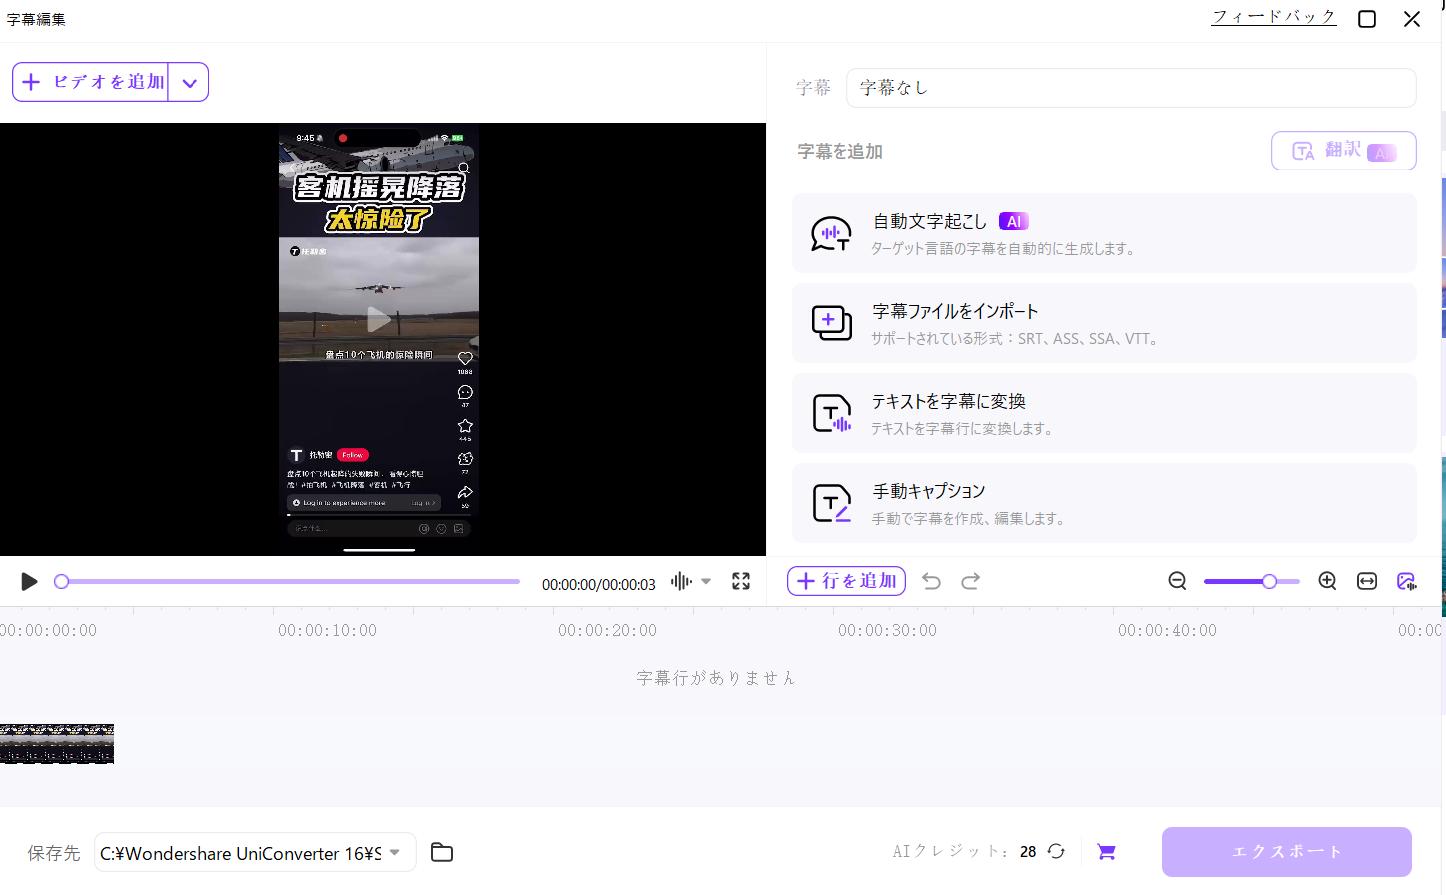Adjust the timeline zoom slider

click(x=1251, y=581)
